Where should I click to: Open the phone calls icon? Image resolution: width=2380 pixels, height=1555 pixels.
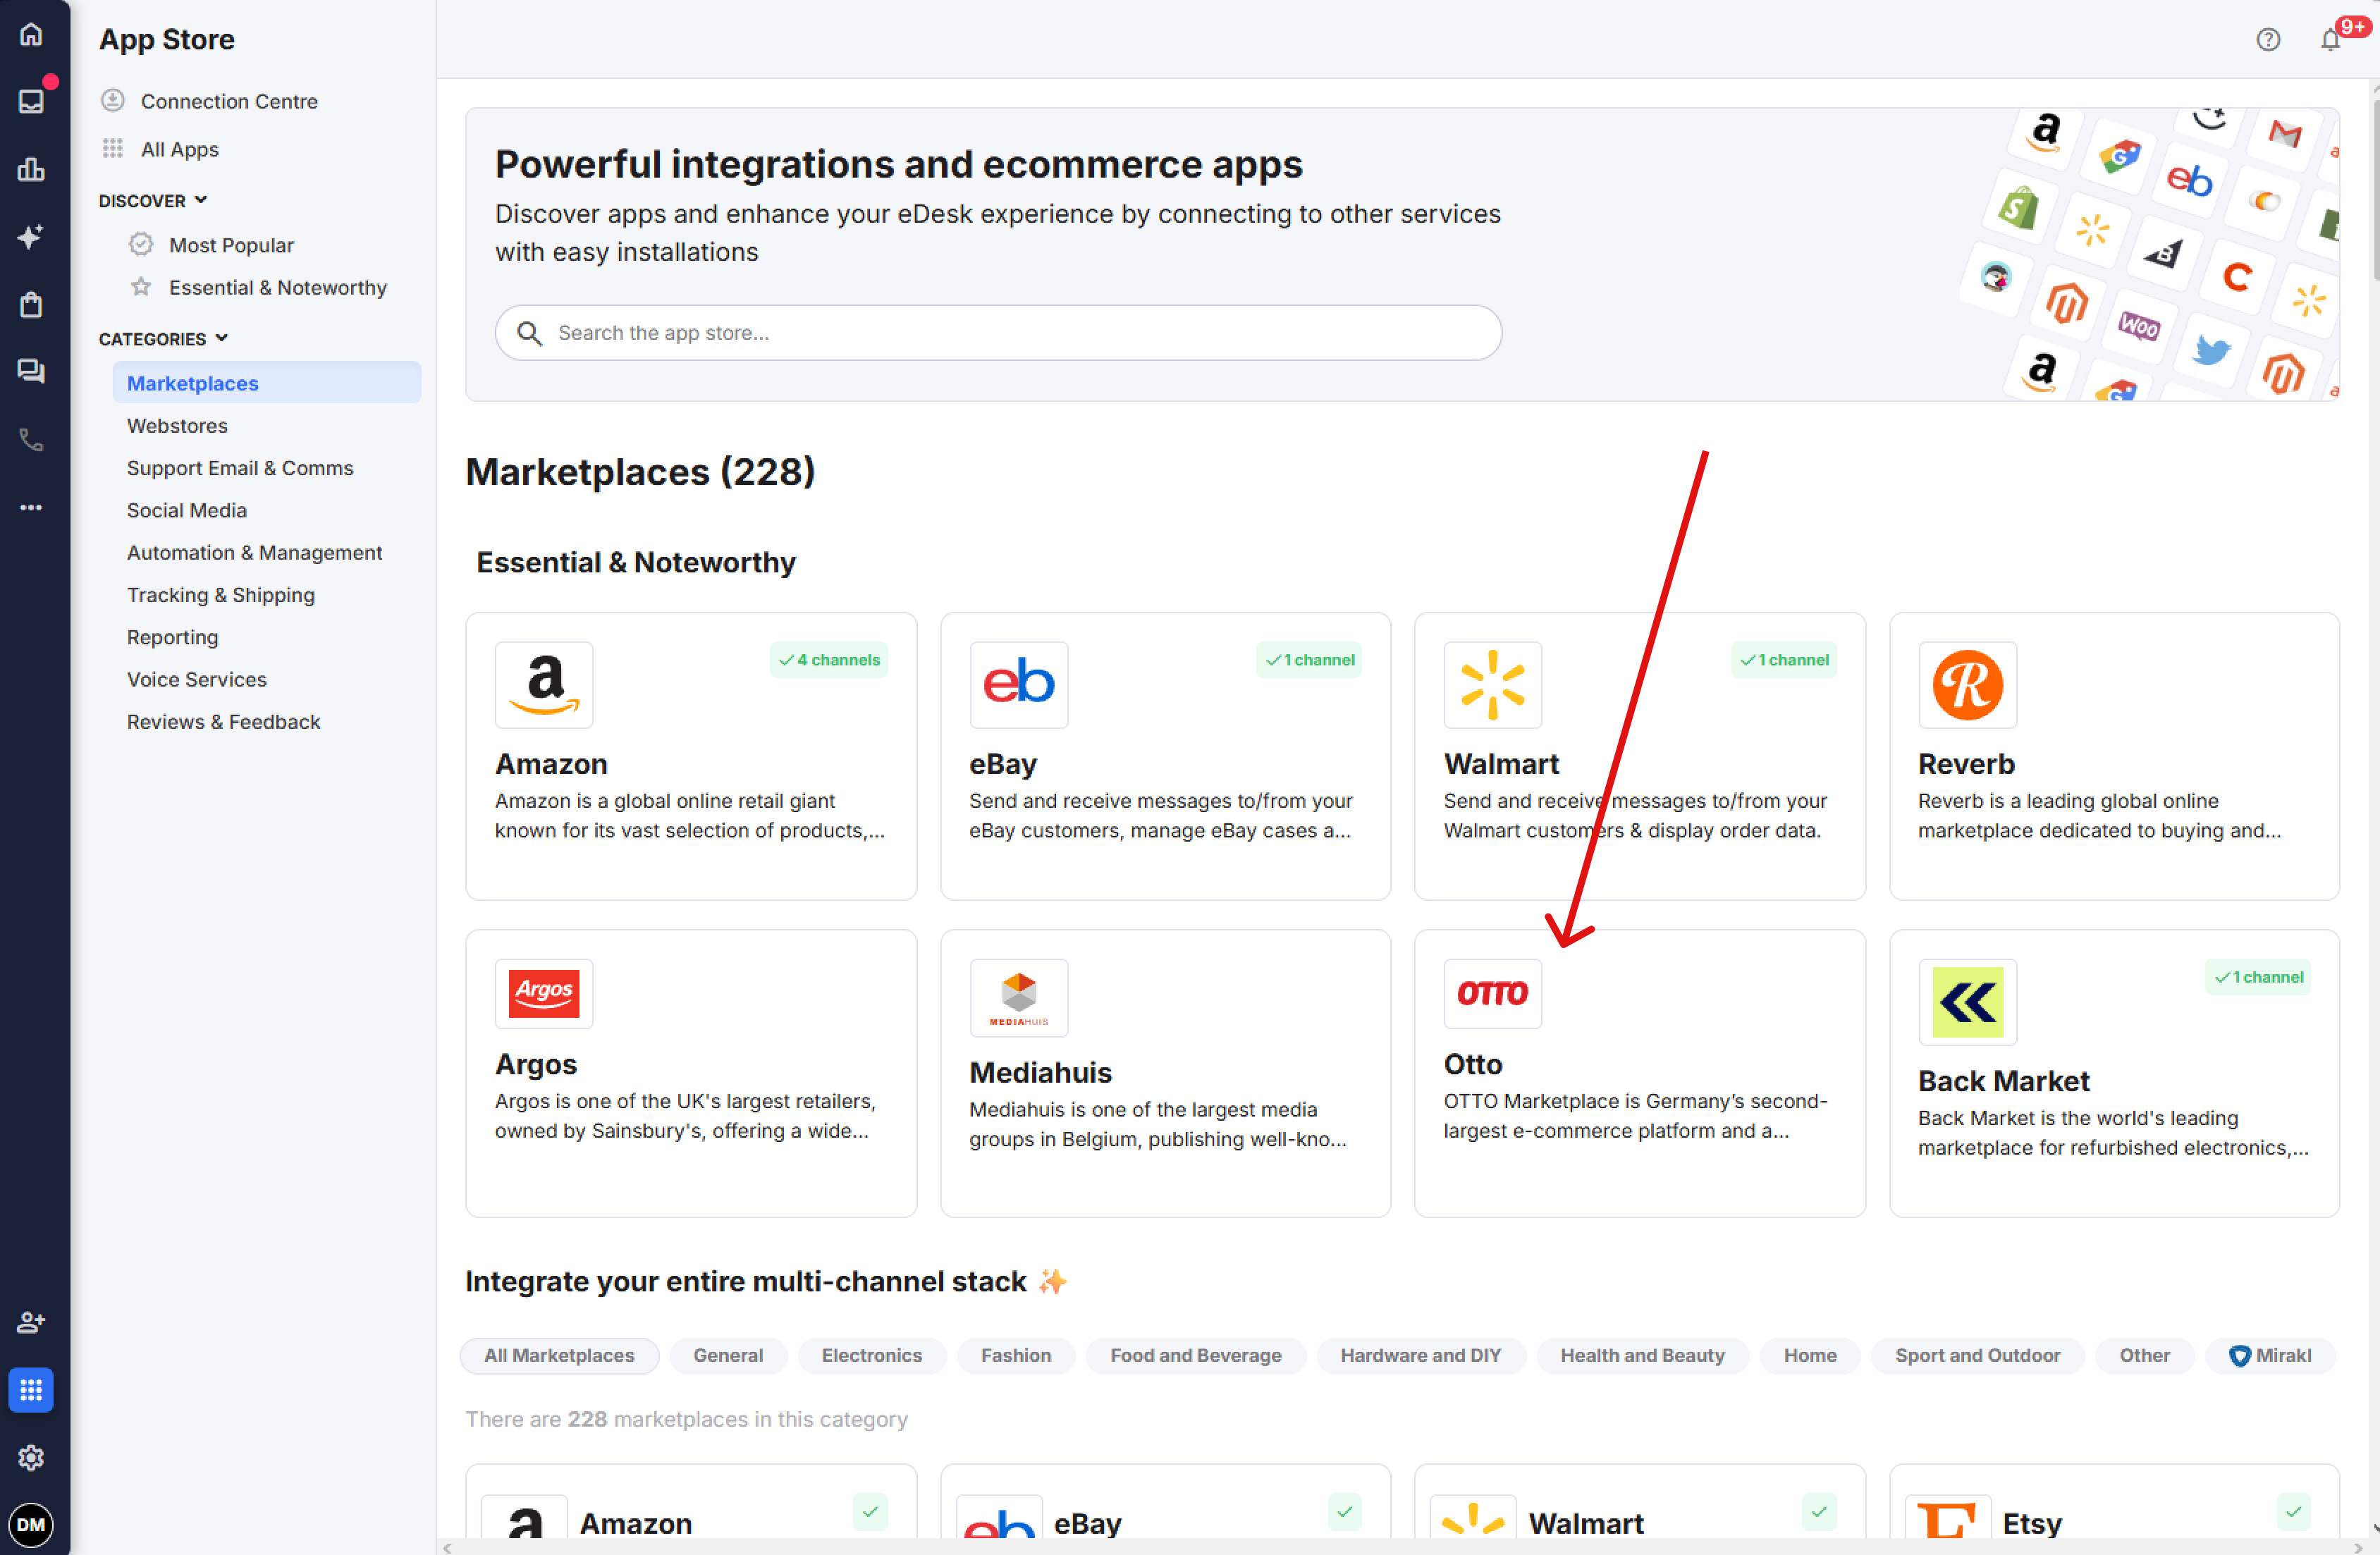coord(31,440)
